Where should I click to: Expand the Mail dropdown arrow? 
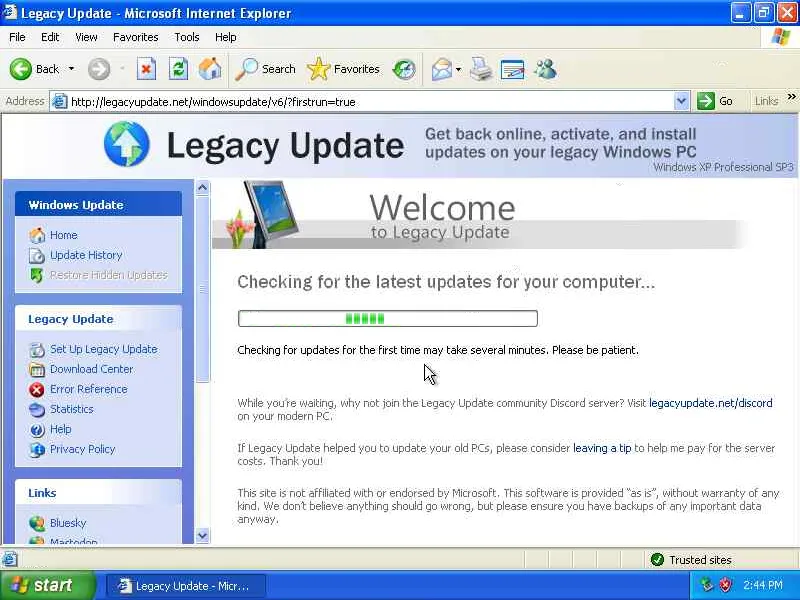click(x=458, y=69)
